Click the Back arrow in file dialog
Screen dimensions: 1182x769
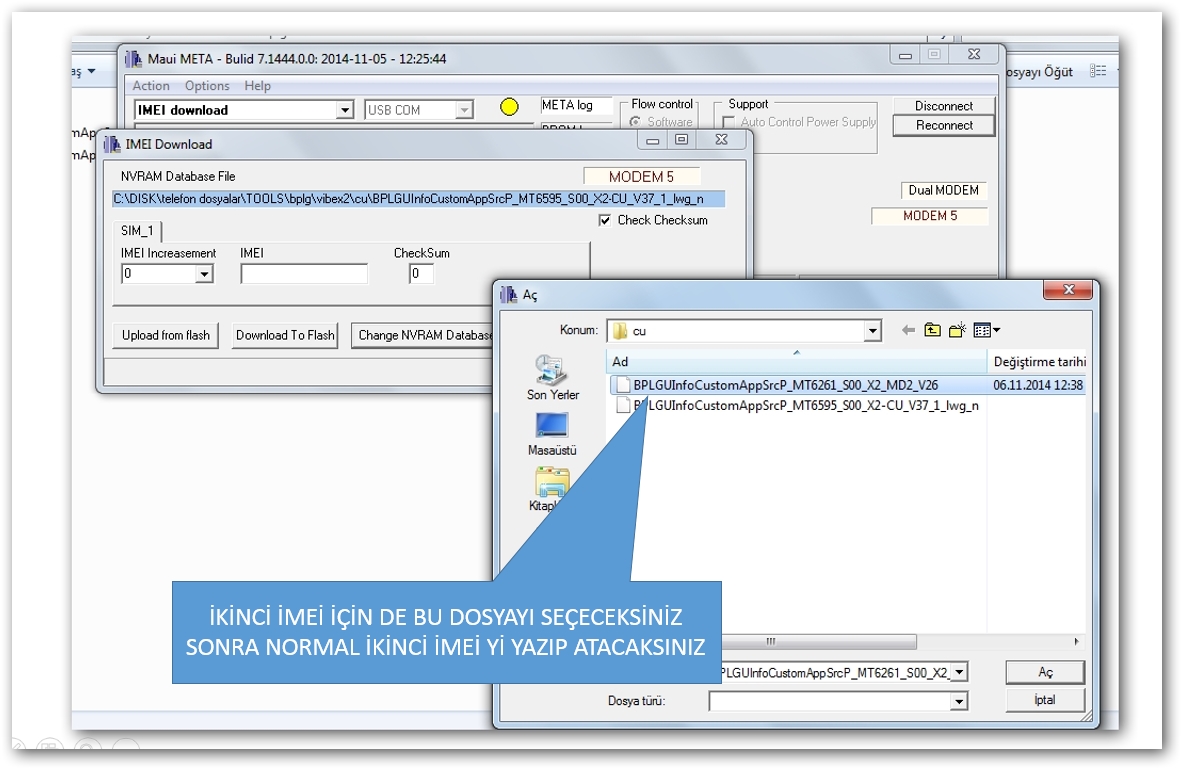(x=908, y=330)
